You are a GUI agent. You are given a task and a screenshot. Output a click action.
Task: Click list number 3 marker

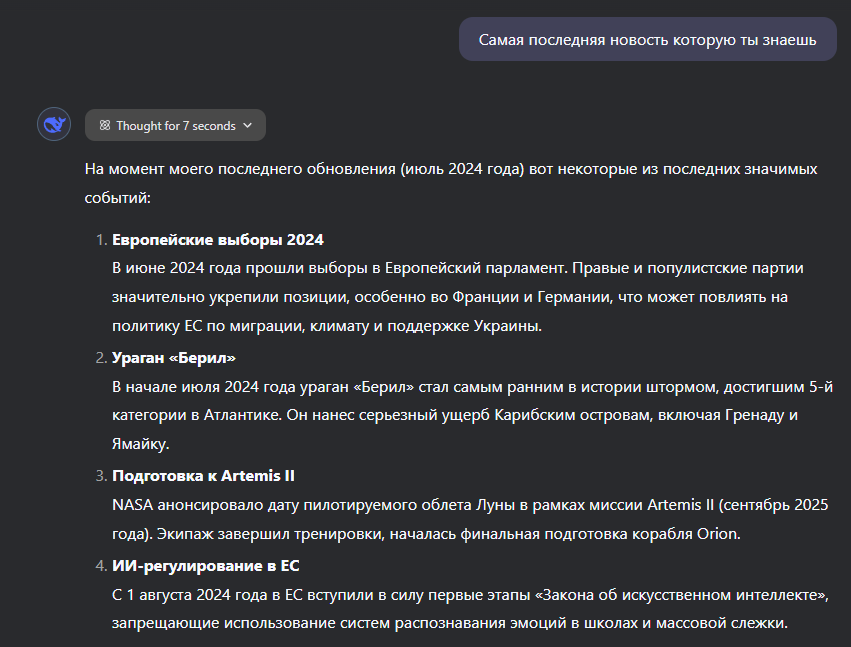point(99,476)
